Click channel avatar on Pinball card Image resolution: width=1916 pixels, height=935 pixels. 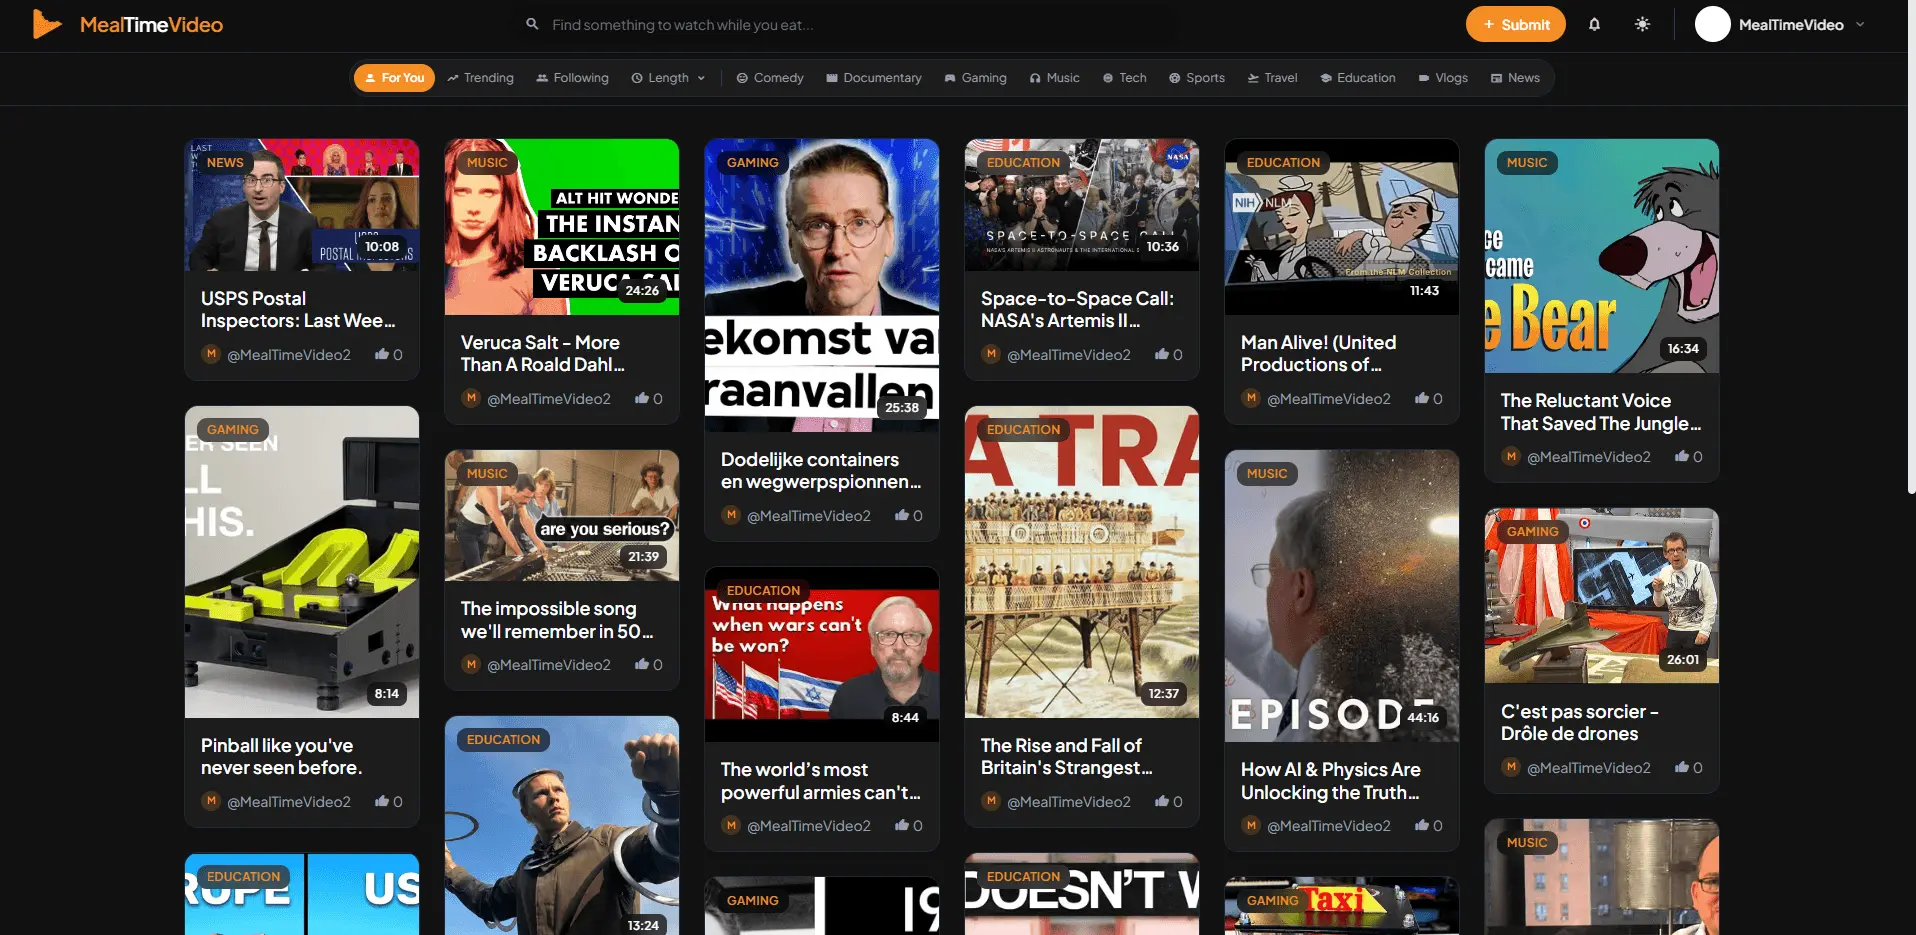(211, 801)
